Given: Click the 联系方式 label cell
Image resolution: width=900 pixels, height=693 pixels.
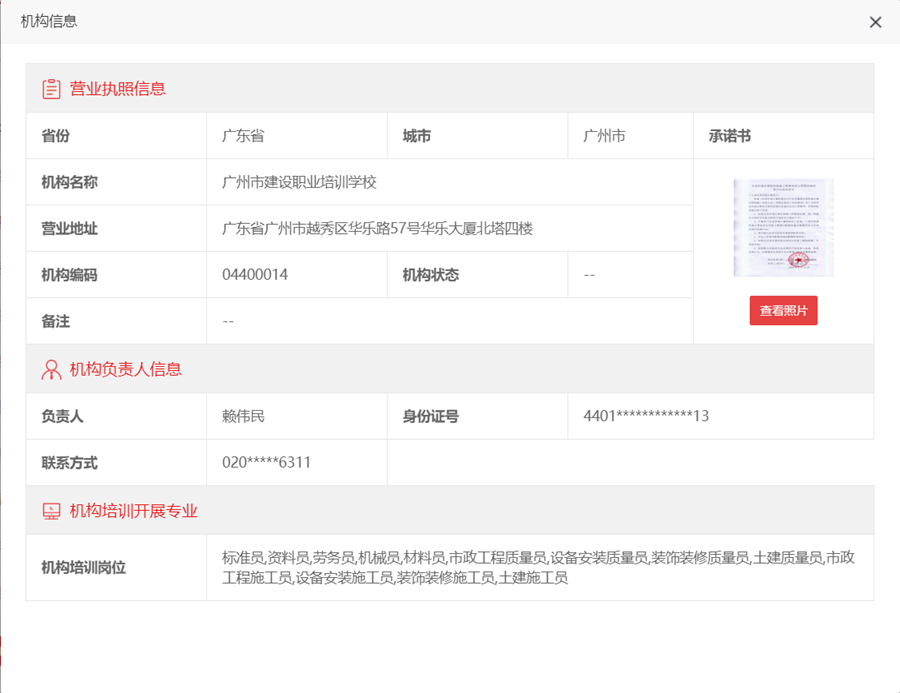Looking at the screenshot, I should 116,463.
